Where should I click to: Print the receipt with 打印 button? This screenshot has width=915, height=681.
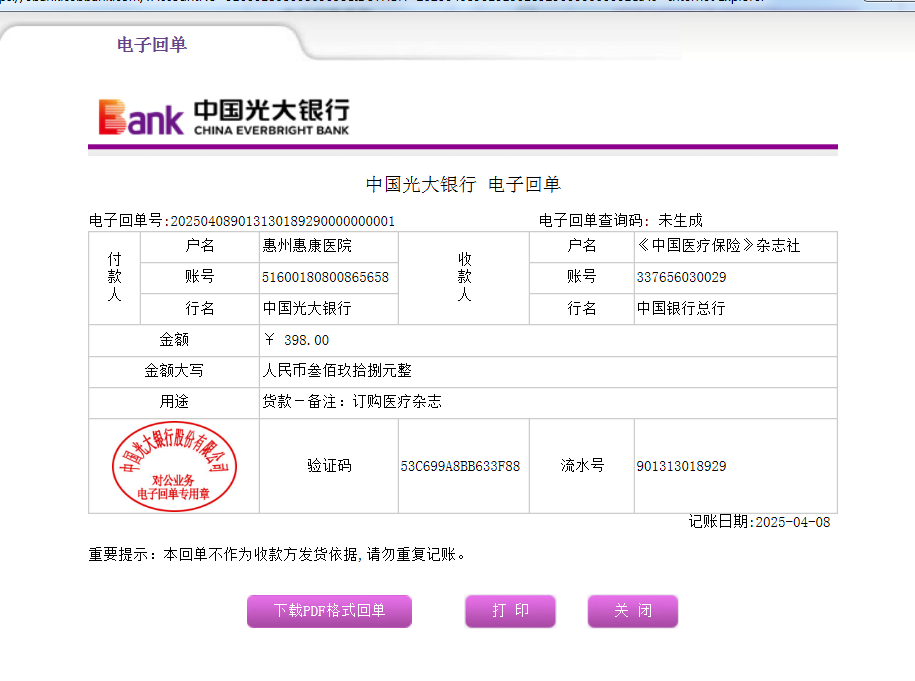(x=510, y=611)
